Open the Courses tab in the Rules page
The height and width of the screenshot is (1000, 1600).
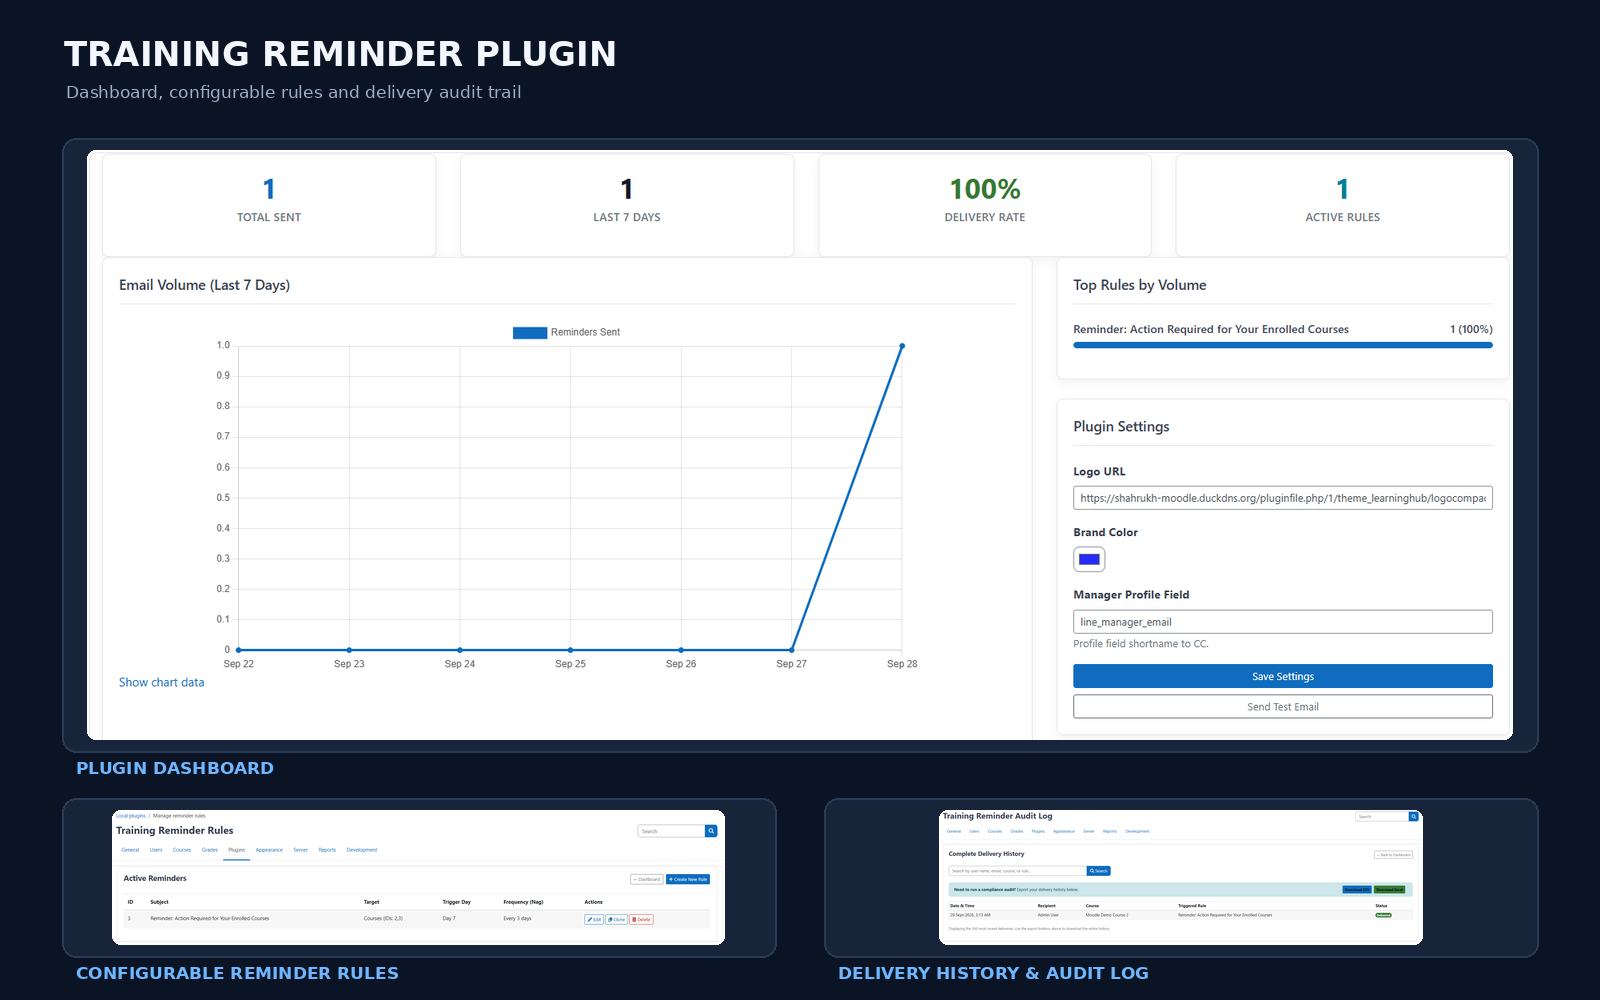coord(182,850)
